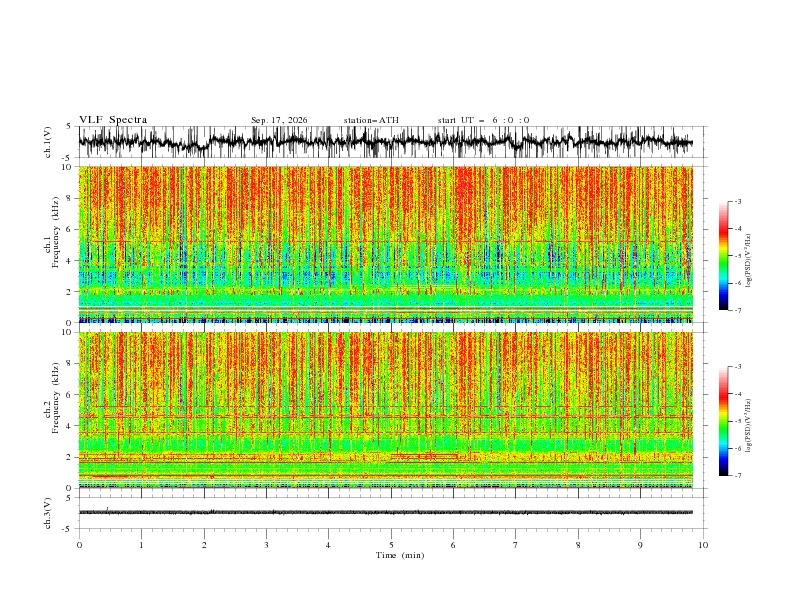Click the 0 minute tick on time axis
Viewport: 792px width, 612px height.
click(79, 545)
